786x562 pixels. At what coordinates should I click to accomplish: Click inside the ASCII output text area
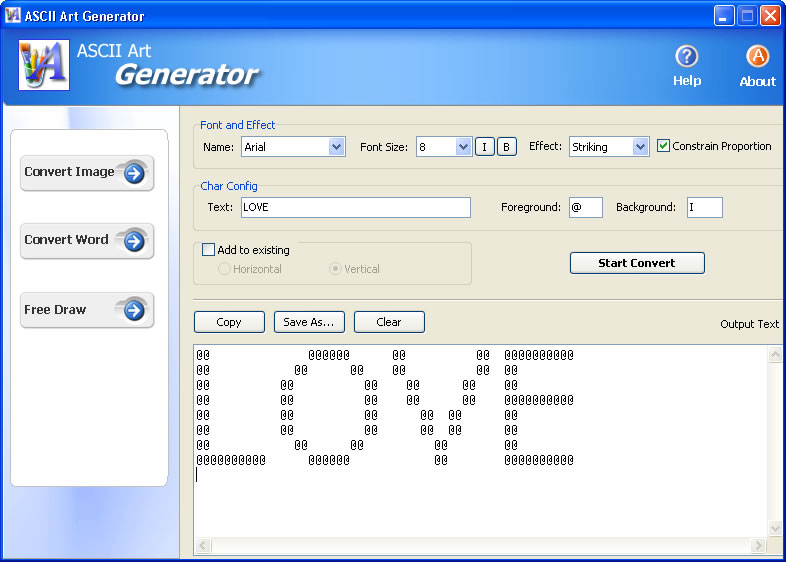point(480,441)
